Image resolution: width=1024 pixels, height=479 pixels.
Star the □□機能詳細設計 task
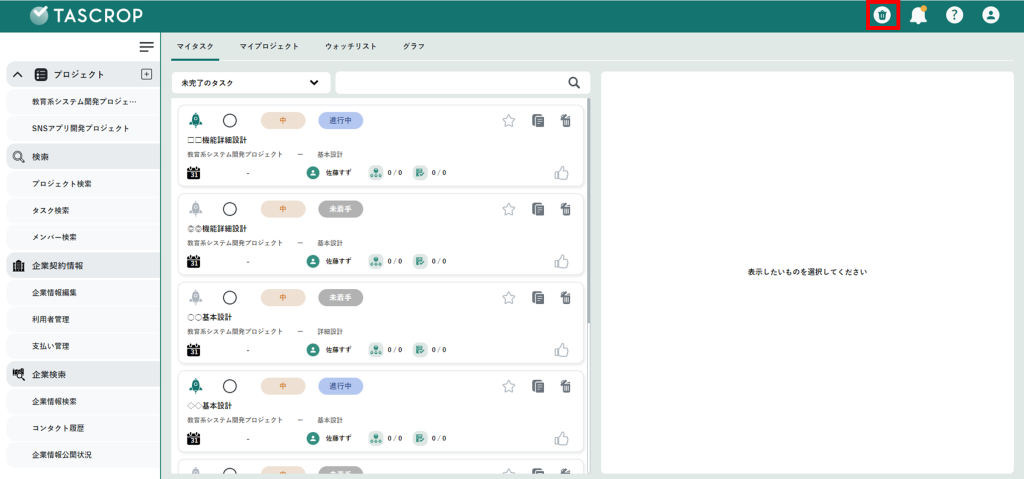(509, 120)
